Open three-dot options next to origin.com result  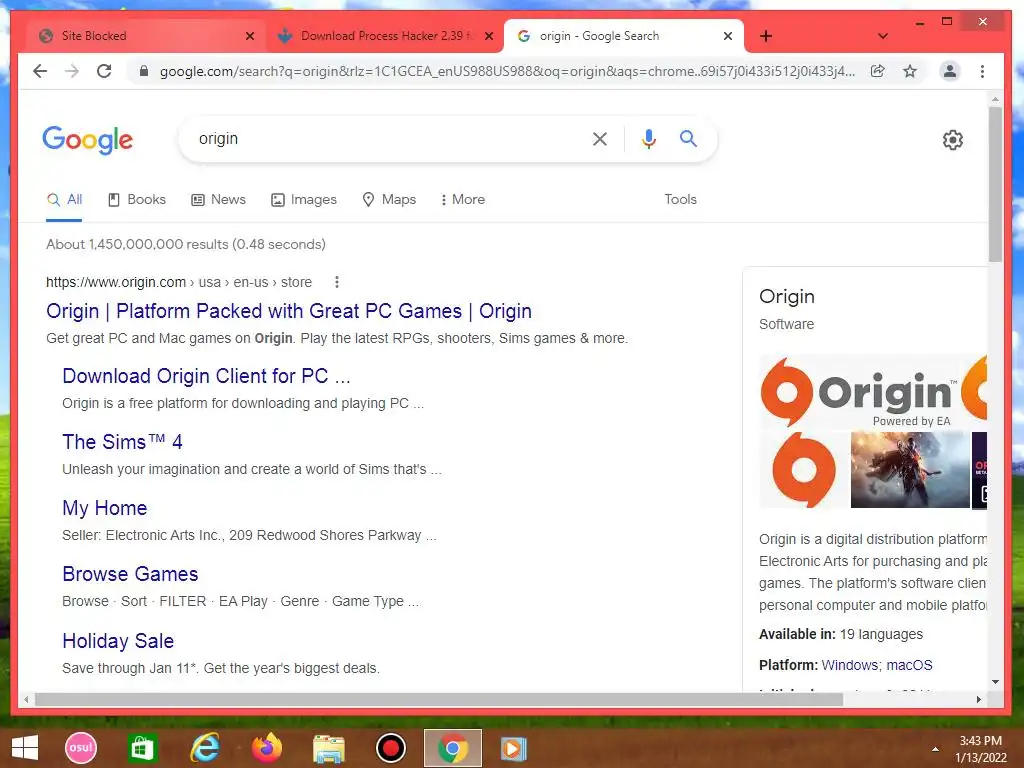click(336, 282)
